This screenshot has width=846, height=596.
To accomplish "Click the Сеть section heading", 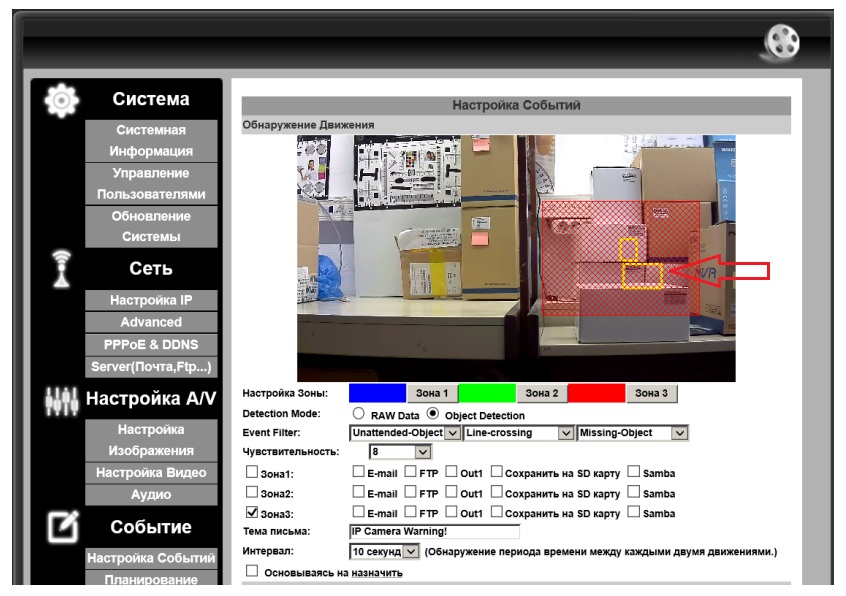I will 151,268.
